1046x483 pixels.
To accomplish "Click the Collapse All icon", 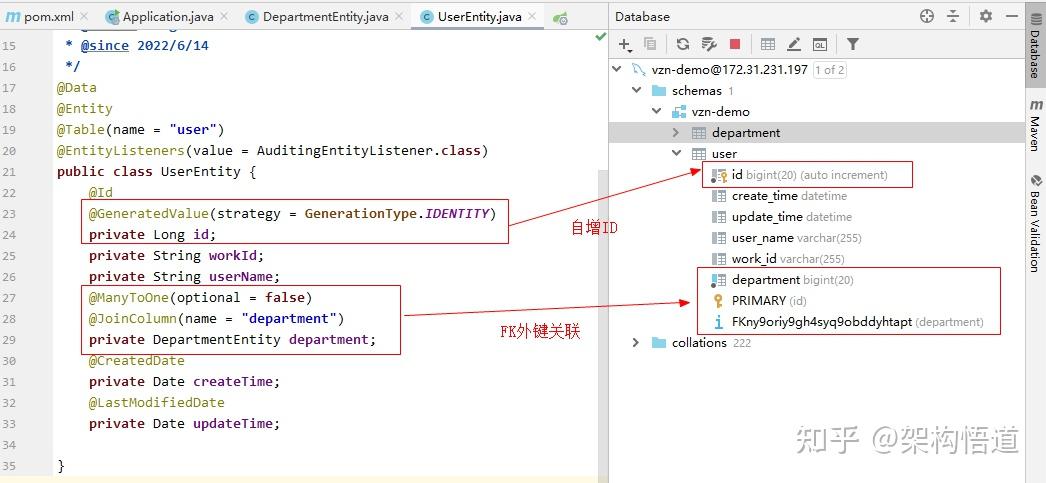I will (953, 17).
